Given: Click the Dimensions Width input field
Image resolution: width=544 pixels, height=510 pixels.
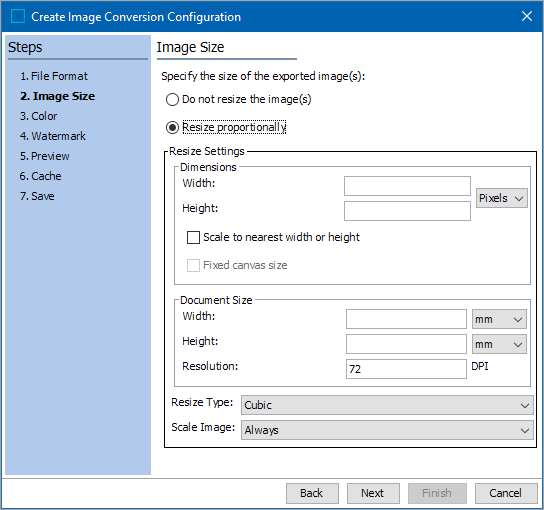Looking at the screenshot, I should click(407, 186).
